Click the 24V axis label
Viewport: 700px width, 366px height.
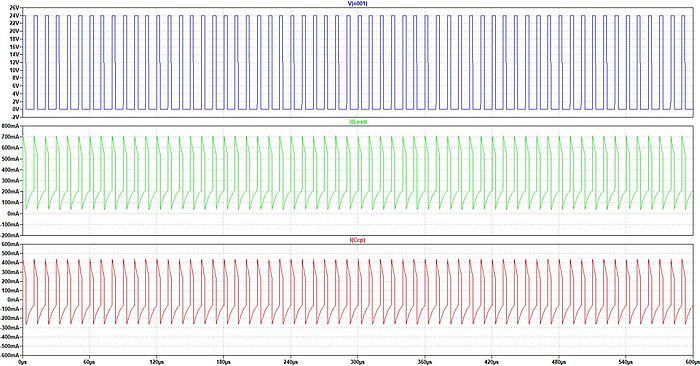click(14, 16)
